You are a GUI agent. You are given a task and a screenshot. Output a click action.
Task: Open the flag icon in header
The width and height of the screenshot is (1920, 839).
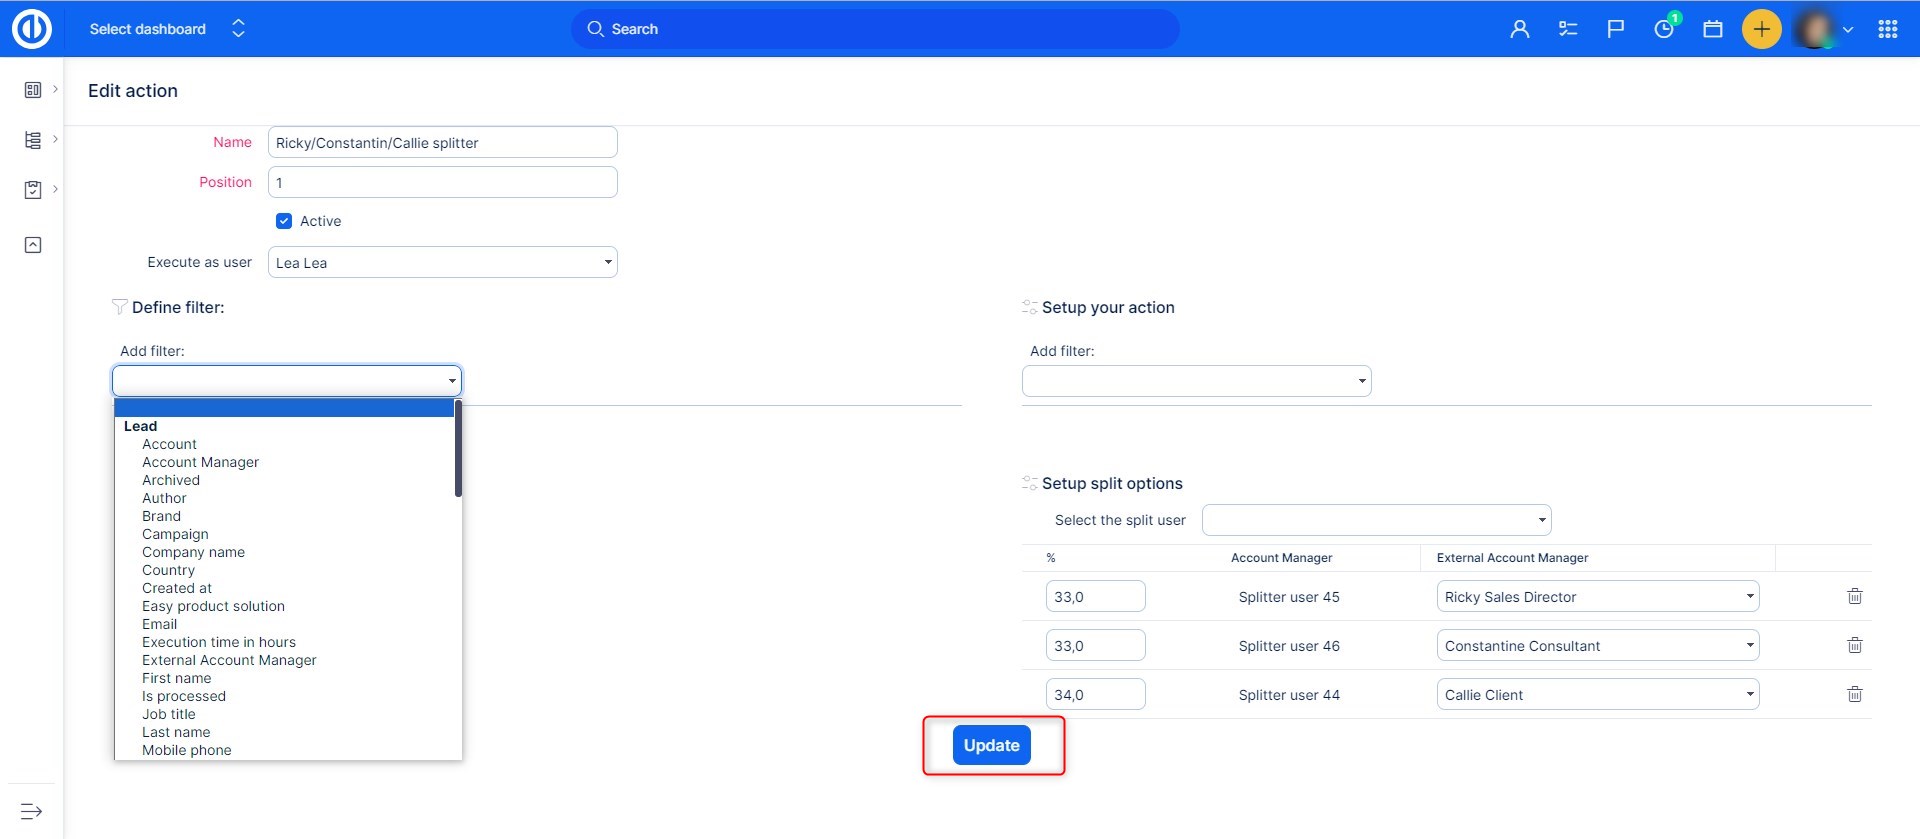[1615, 29]
